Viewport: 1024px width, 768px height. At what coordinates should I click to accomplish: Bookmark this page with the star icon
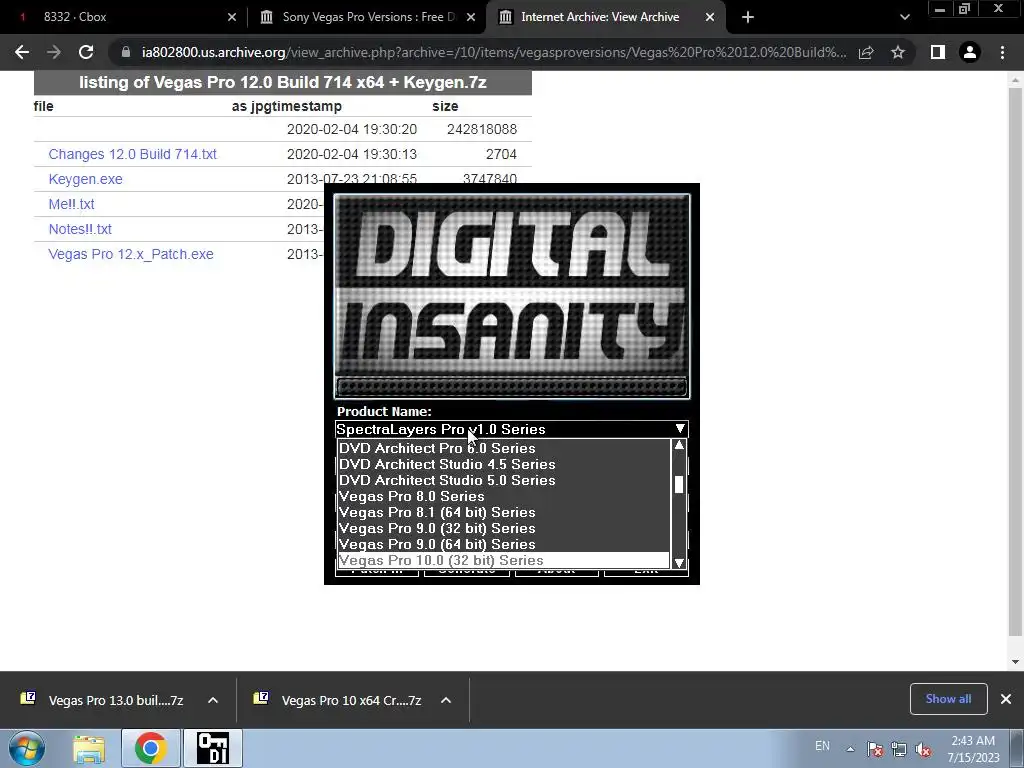(898, 52)
